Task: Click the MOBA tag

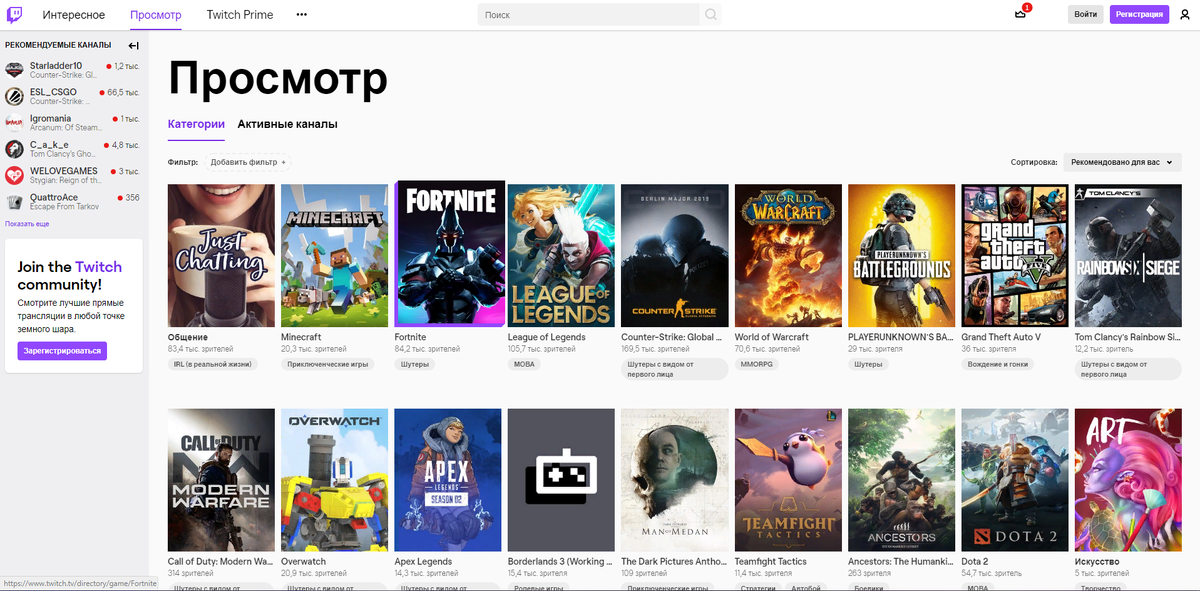Action: pos(525,364)
